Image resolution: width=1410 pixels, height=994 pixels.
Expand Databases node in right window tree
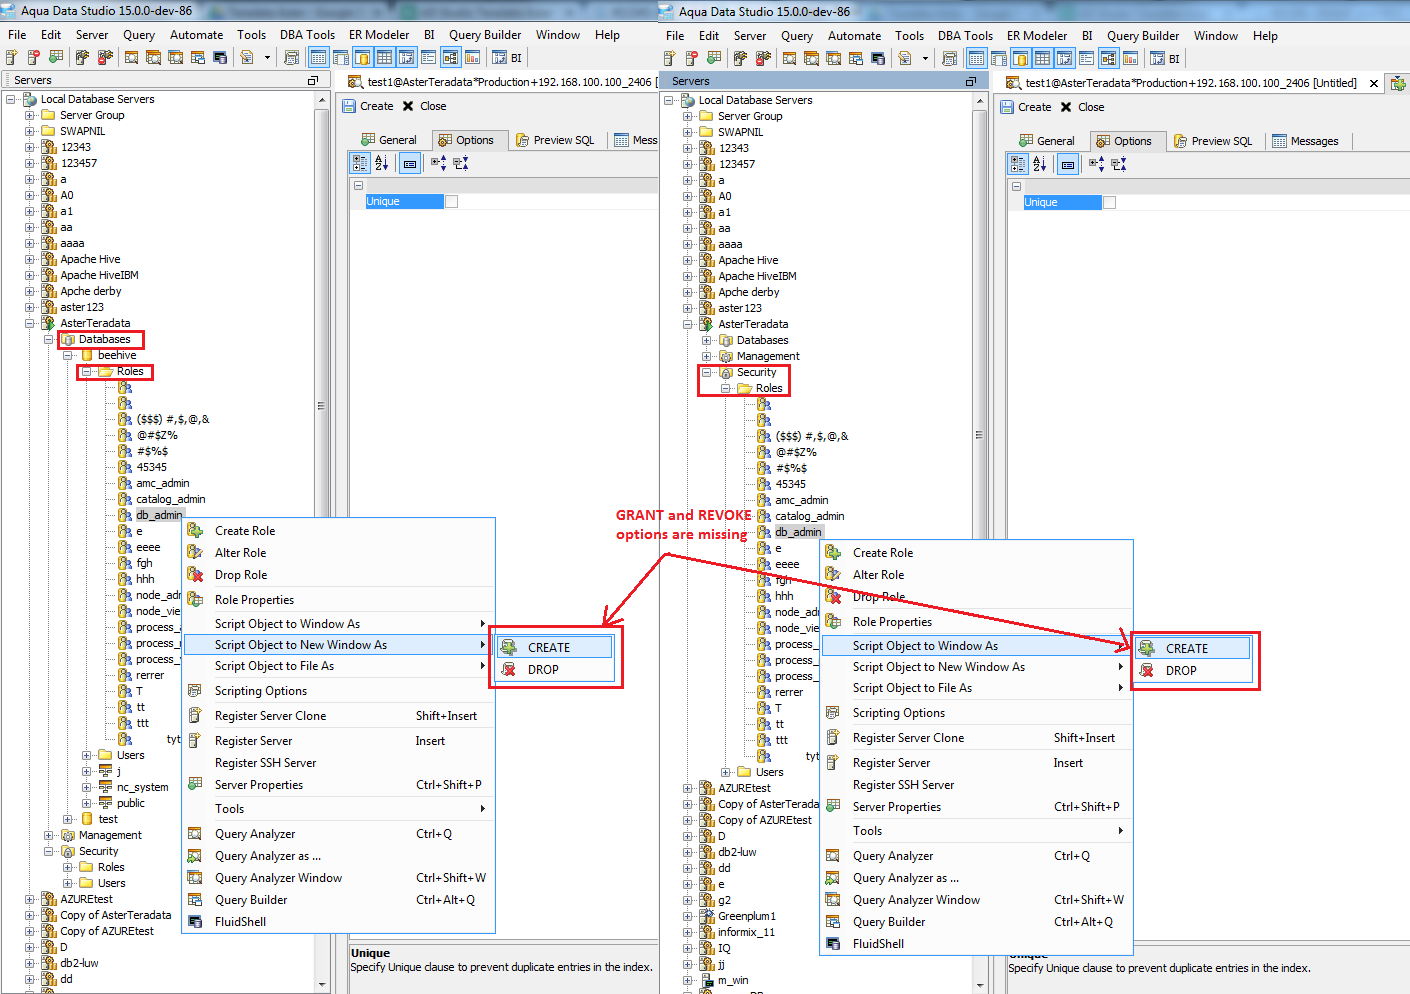(x=707, y=340)
